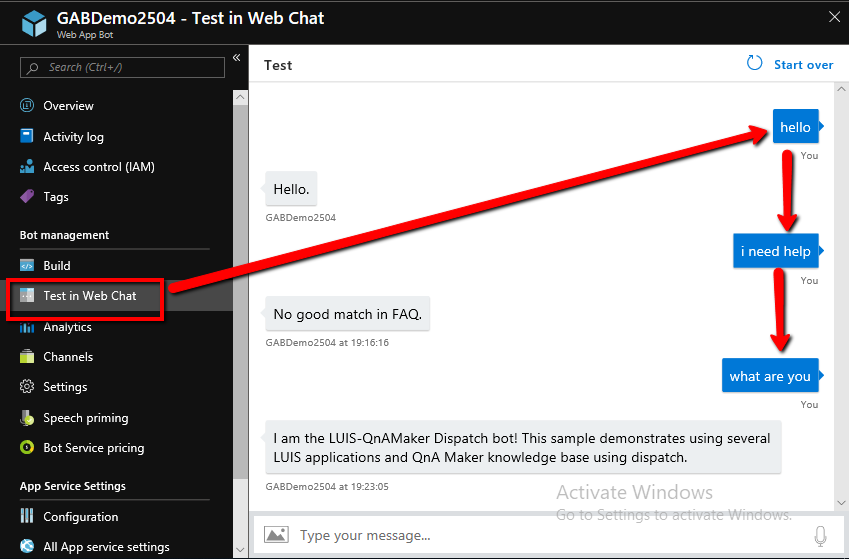849x559 pixels.
Task: Click the Test in Web Chat icon
Action: (27, 295)
